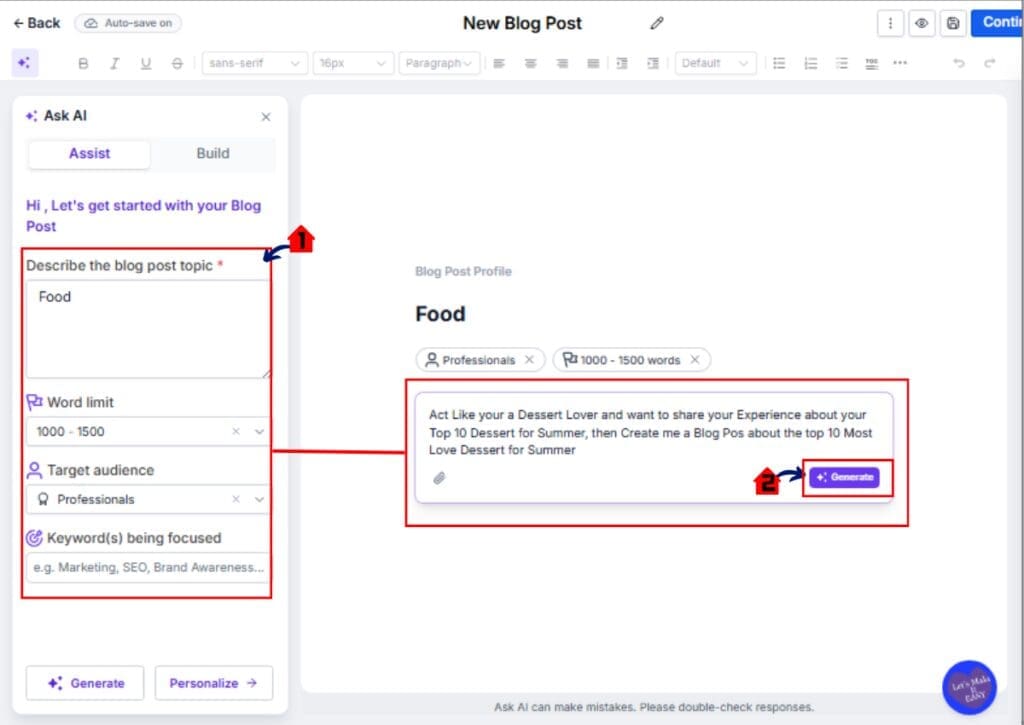Open the Paragraph style dropdown
The height and width of the screenshot is (725, 1024).
(x=438, y=62)
